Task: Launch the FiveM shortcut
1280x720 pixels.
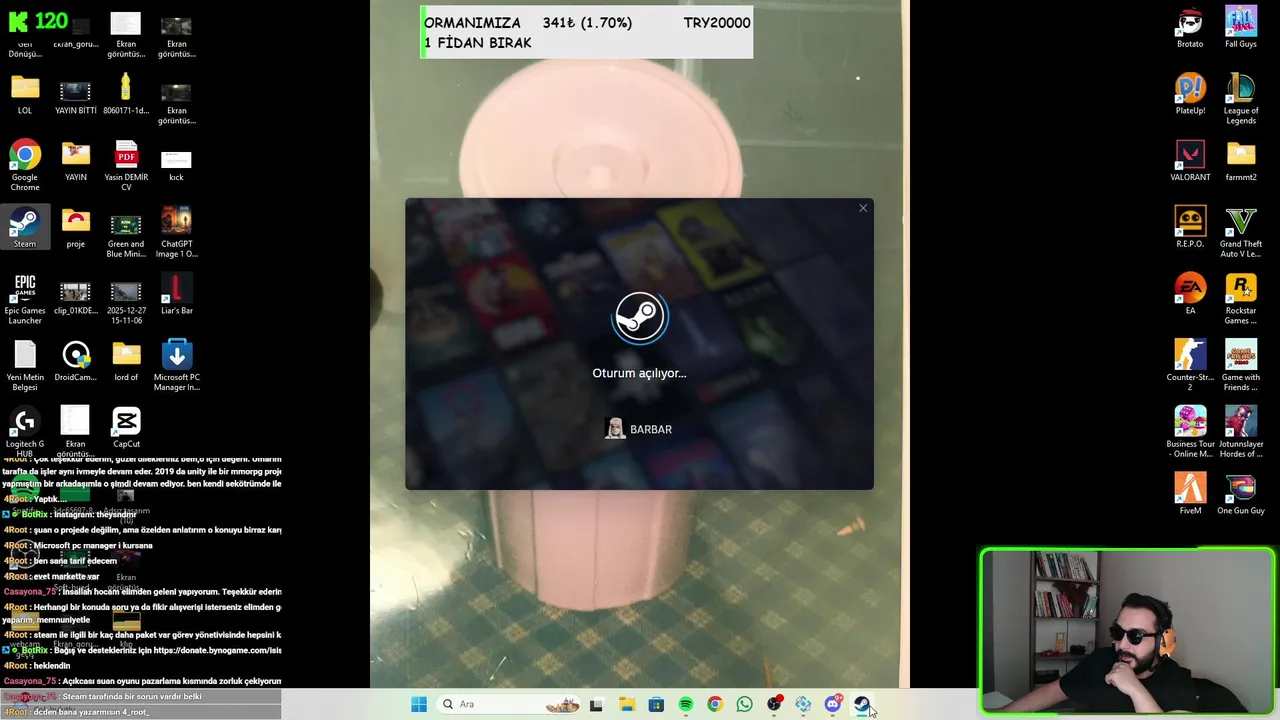Action: 1190,495
